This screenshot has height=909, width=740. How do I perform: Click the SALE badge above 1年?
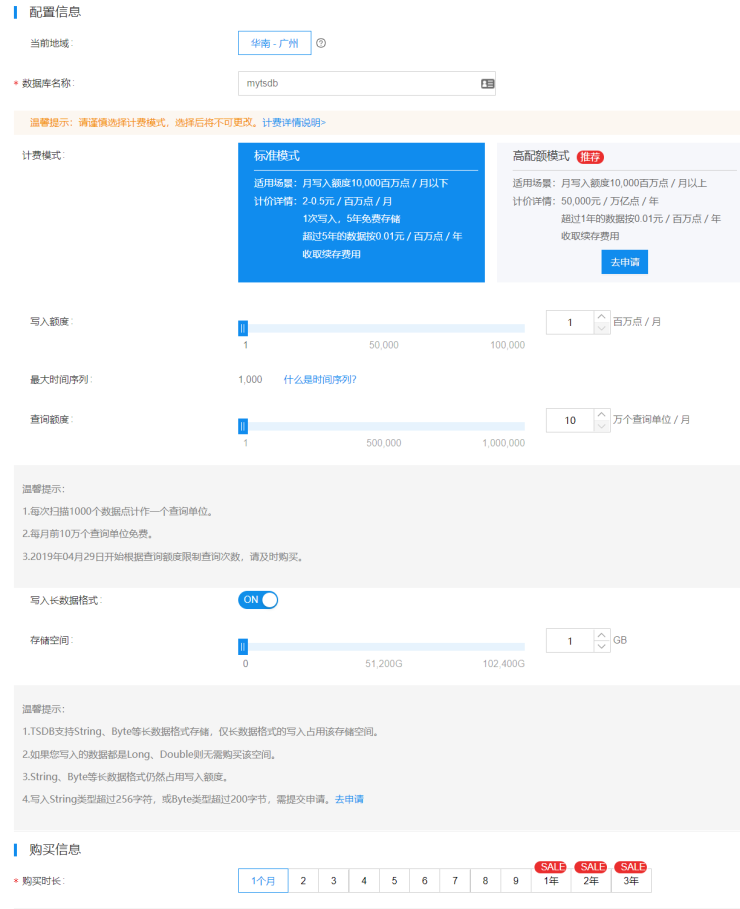pos(550,867)
